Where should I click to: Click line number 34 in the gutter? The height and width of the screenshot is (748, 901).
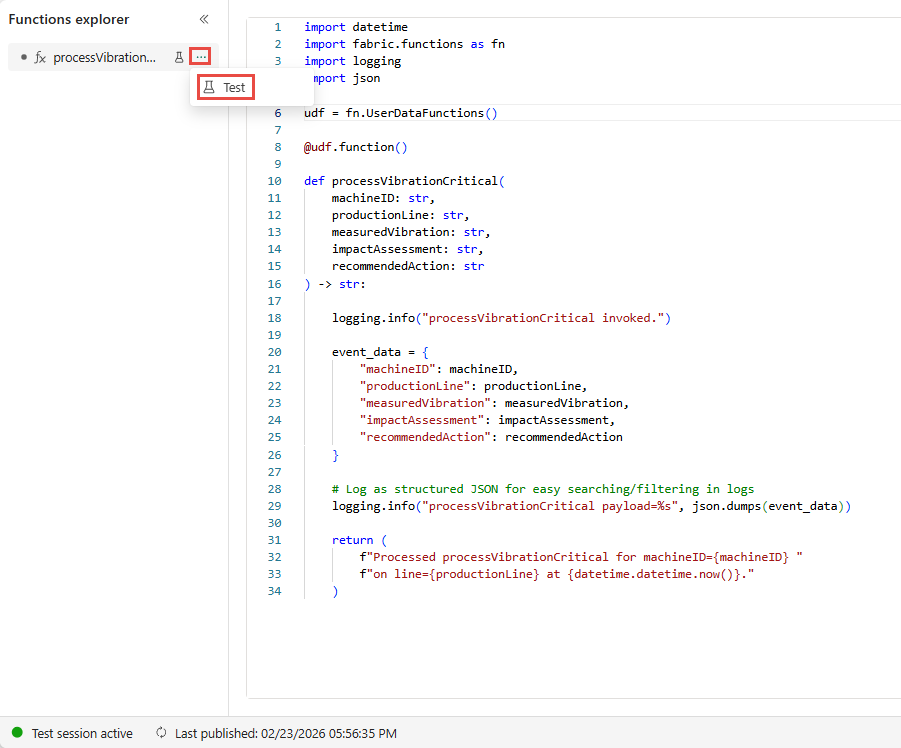point(275,591)
